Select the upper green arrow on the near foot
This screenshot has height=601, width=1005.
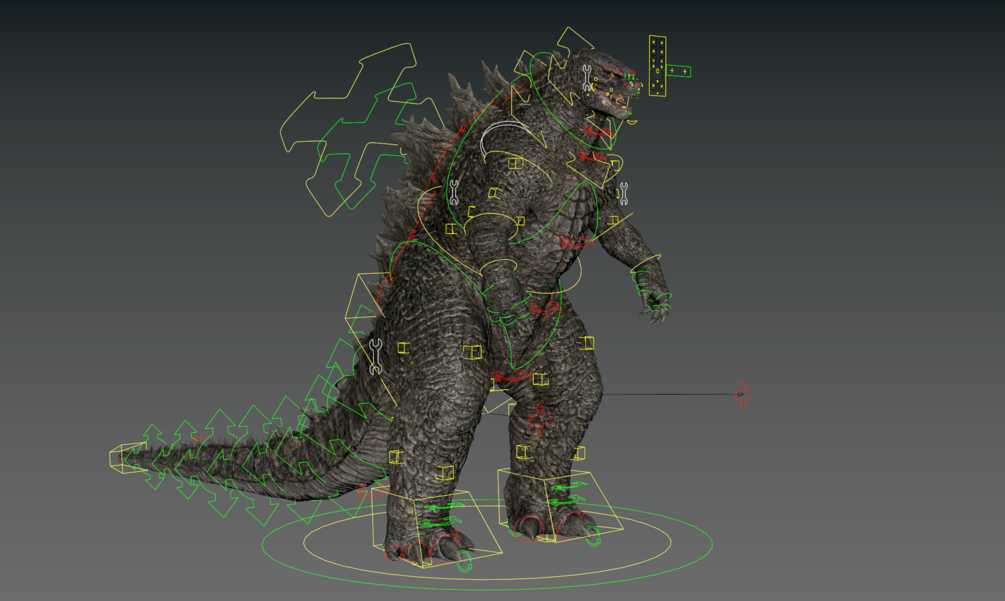coord(442,508)
